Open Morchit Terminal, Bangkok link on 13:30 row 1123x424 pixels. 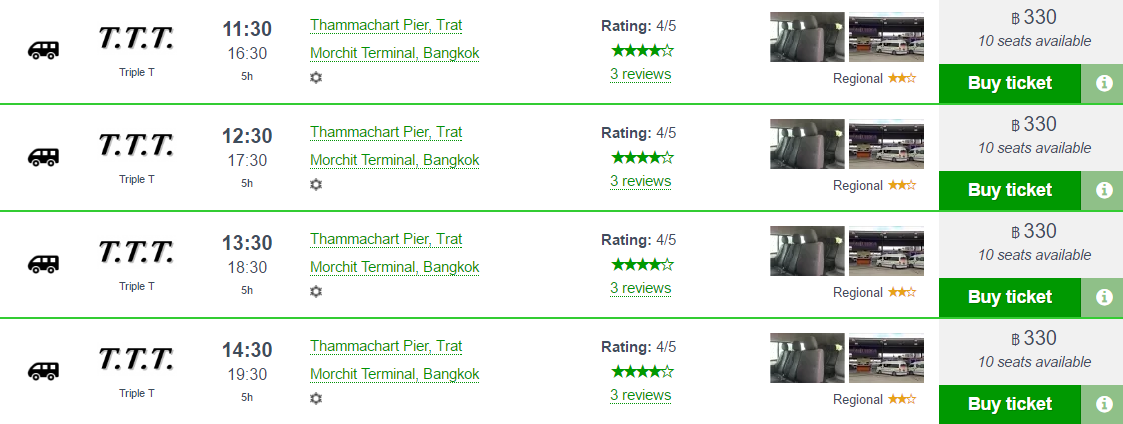[x=395, y=267]
